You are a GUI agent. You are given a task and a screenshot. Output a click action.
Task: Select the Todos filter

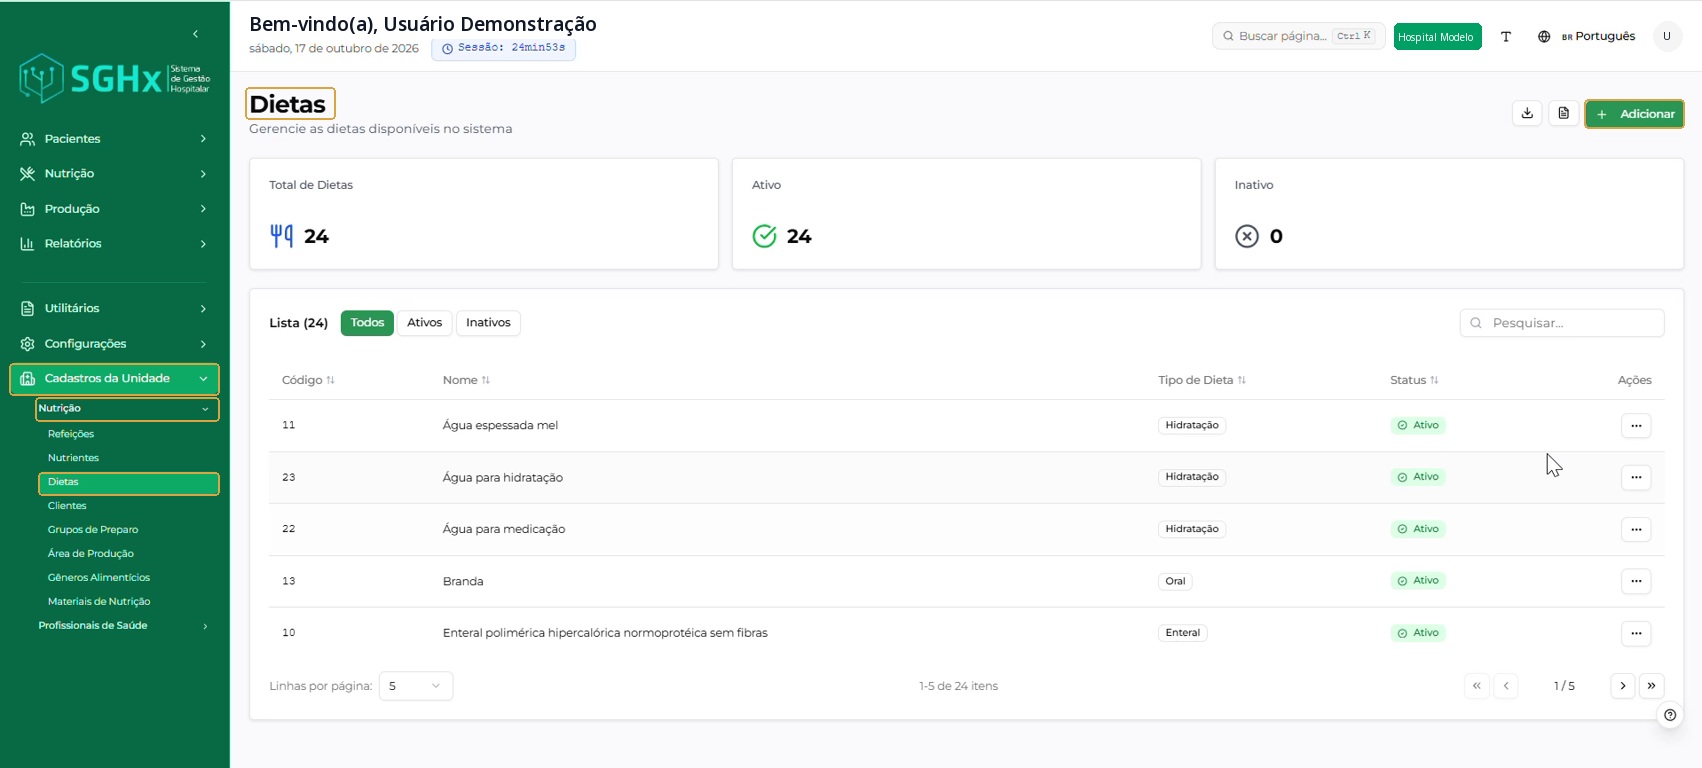[x=367, y=323]
